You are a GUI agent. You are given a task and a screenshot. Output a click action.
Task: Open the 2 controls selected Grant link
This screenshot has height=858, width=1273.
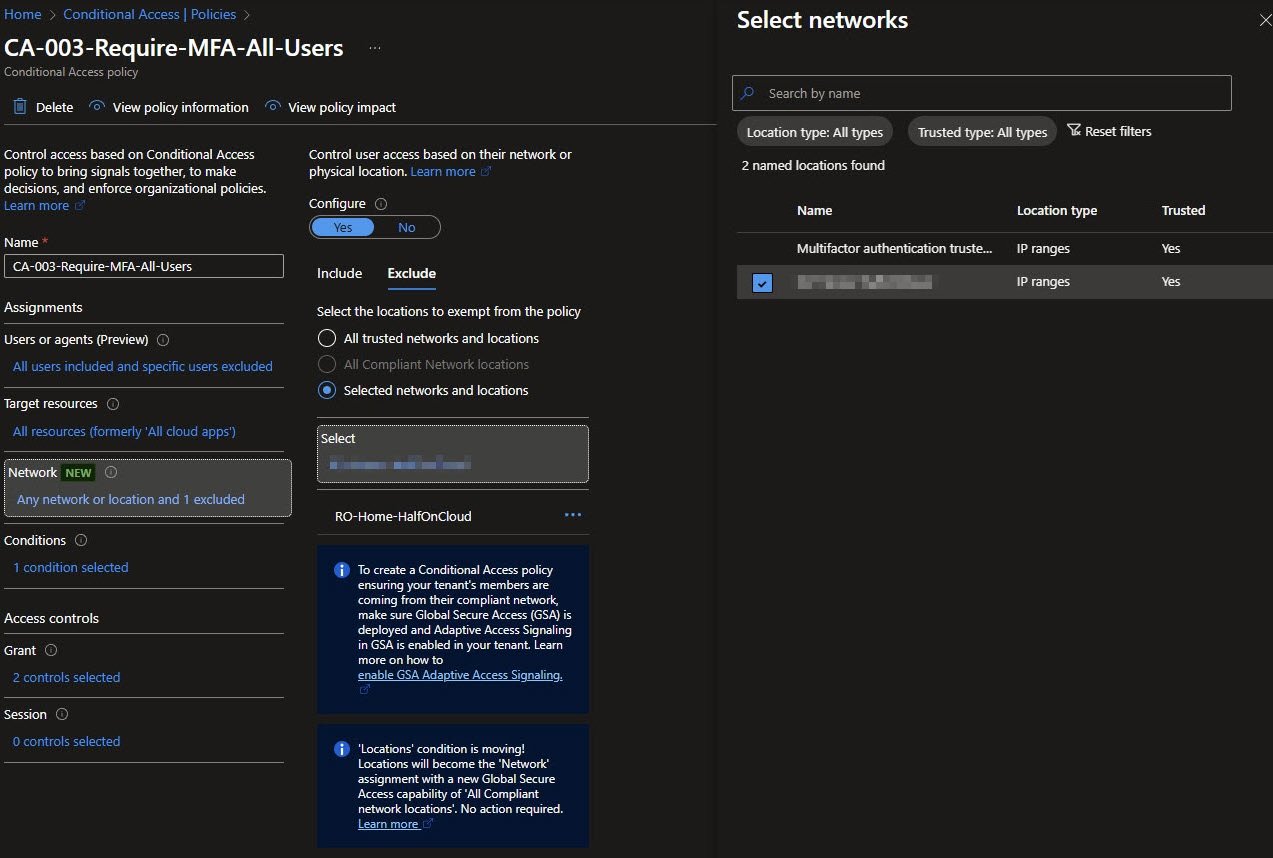click(66, 677)
